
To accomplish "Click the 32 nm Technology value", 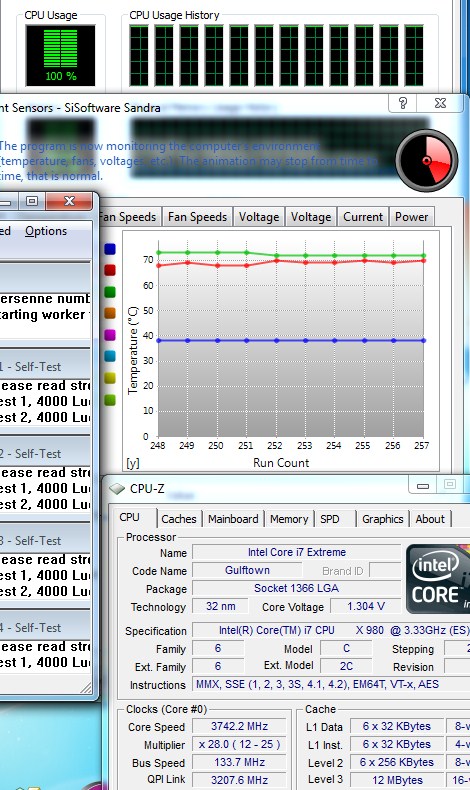I will click(221, 607).
